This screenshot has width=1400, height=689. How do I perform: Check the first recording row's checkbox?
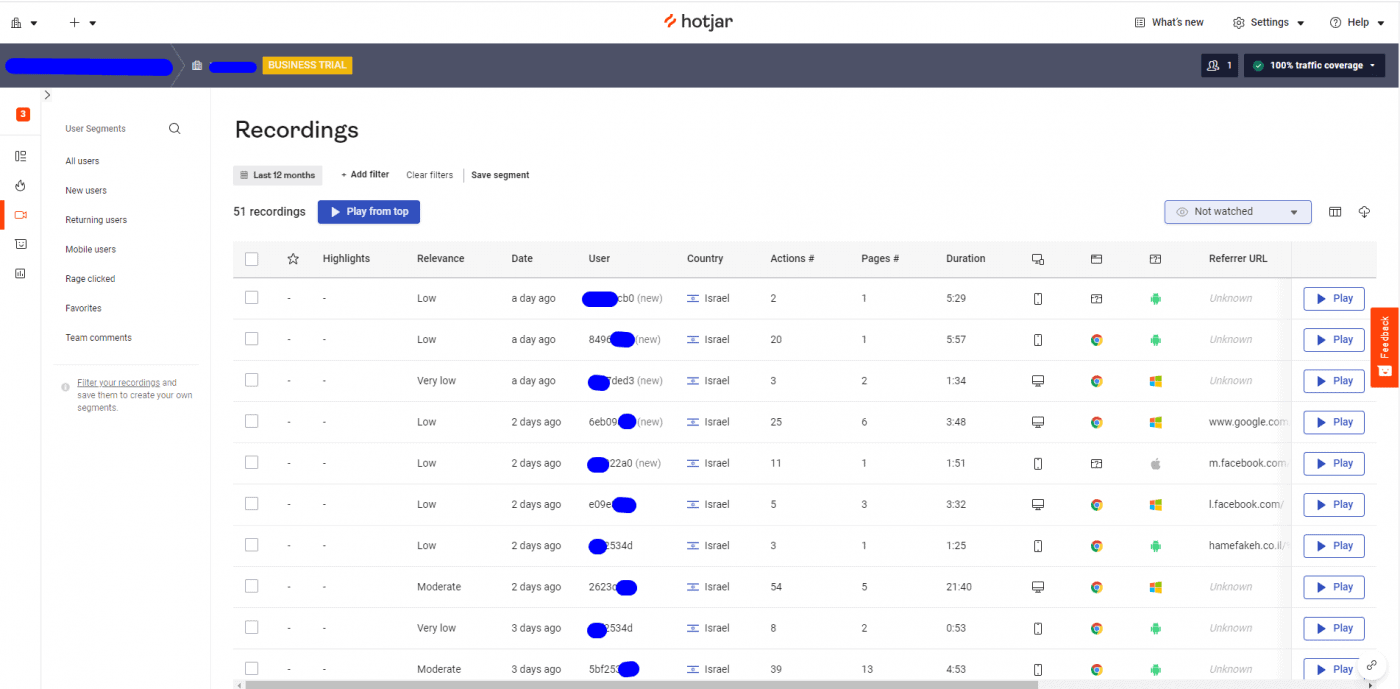252,298
